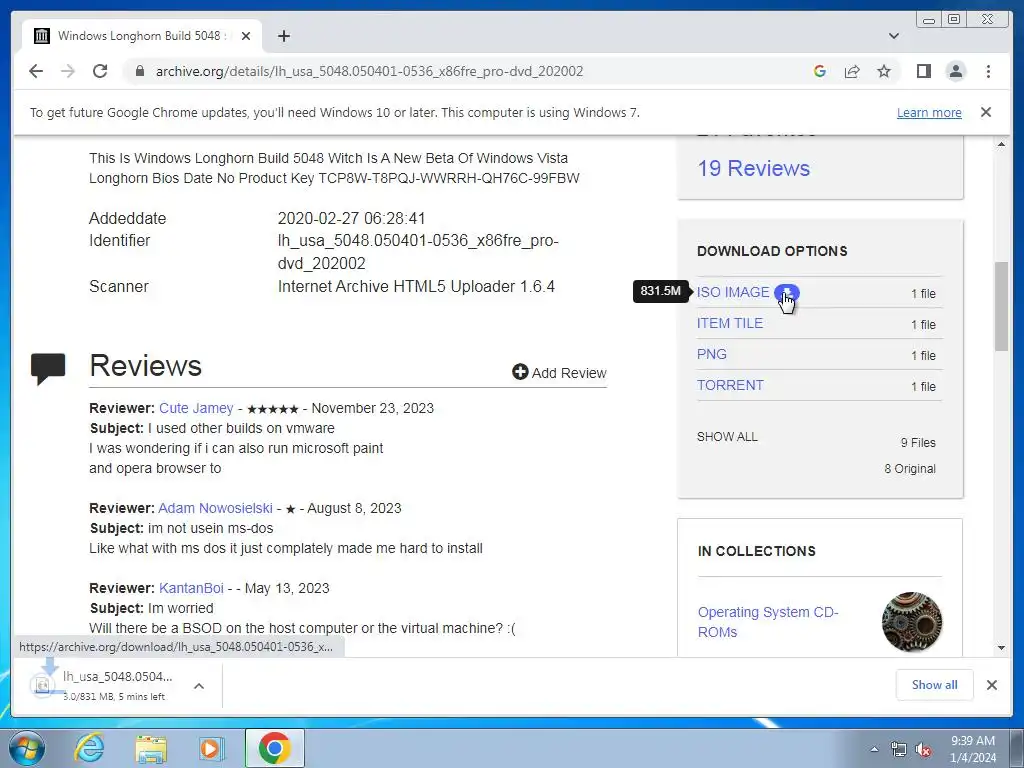Click SHOW ALL download files
1024x768 pixels.
(x=727, y=437)
